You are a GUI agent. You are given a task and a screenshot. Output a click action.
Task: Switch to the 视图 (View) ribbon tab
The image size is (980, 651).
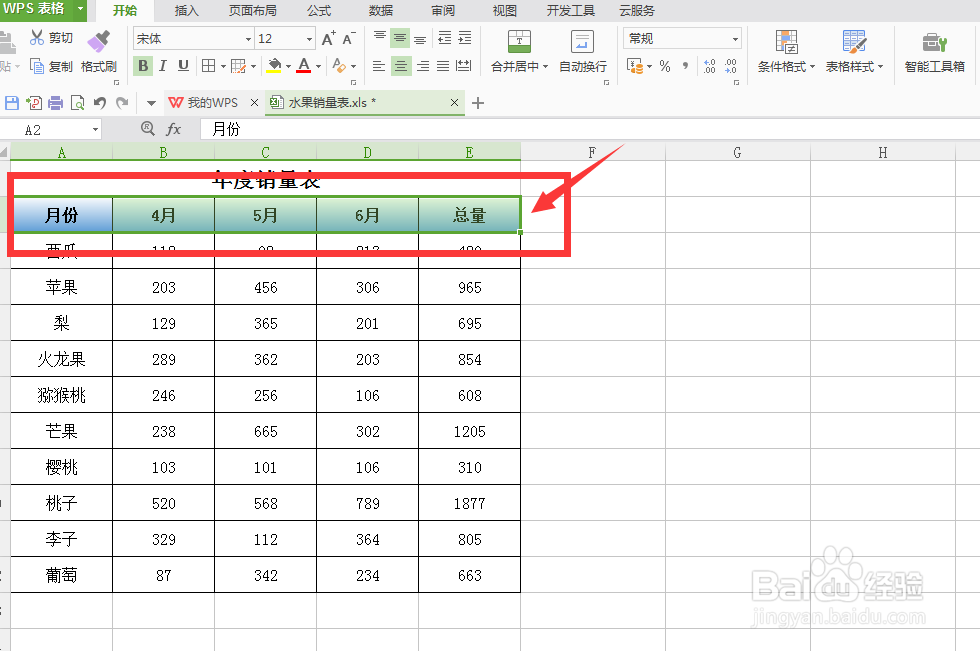[x=504, y=11]
